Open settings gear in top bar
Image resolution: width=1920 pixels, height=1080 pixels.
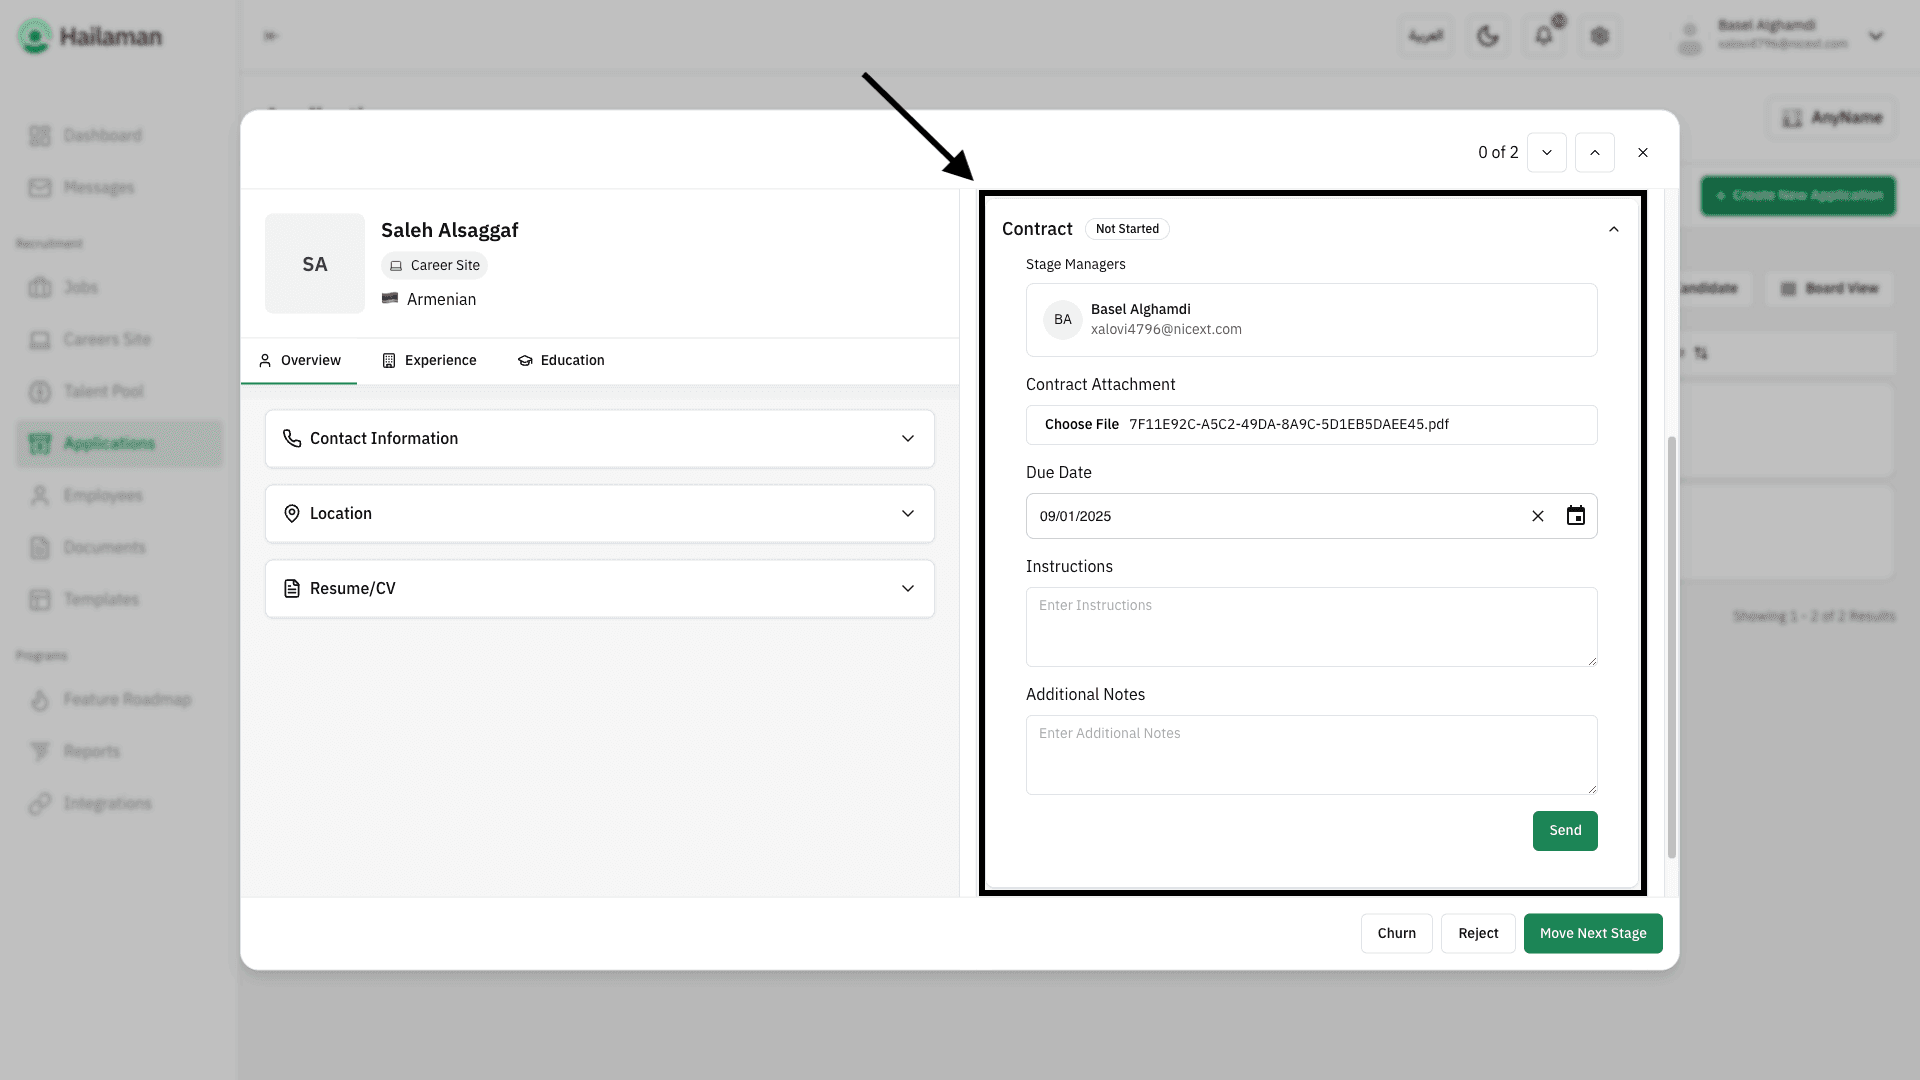click(x=1599, y=37)
